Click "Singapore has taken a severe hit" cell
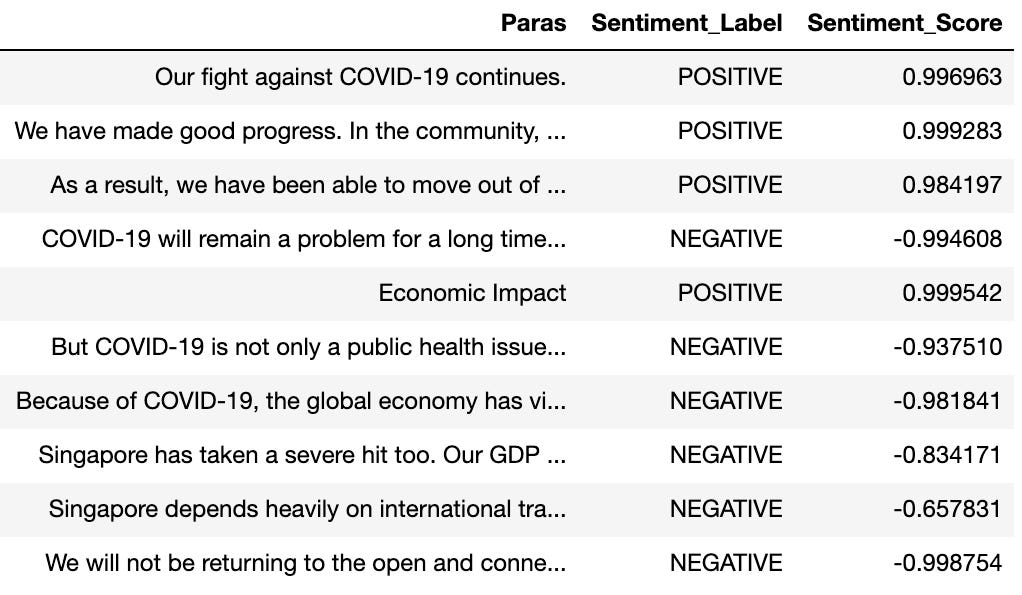The width and height of the screenshot is (1022, 595). pyautogui.click(x=302, y=455)
